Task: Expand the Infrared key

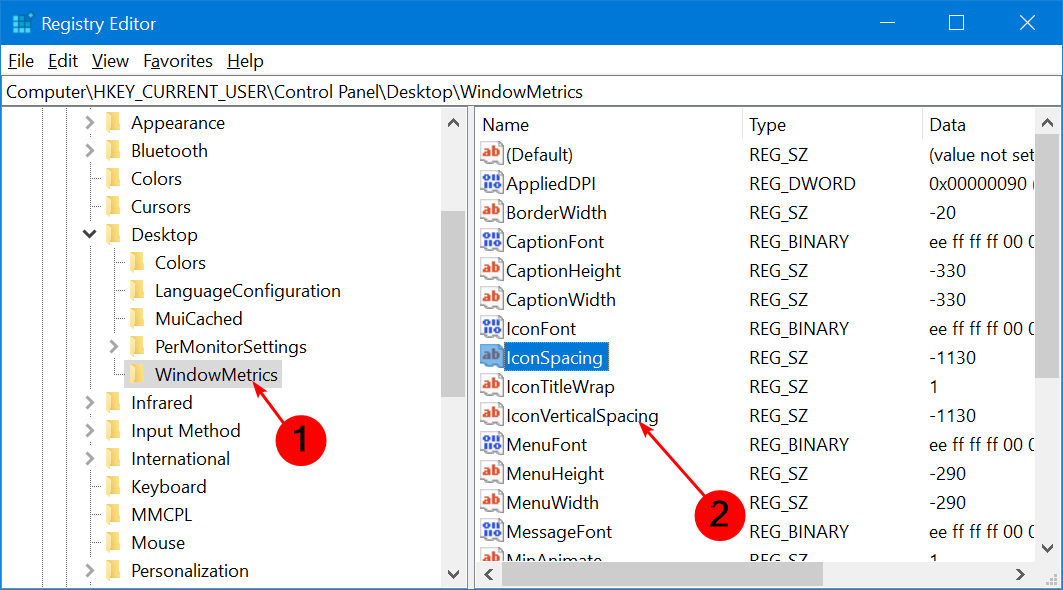Action: point(89,403)
